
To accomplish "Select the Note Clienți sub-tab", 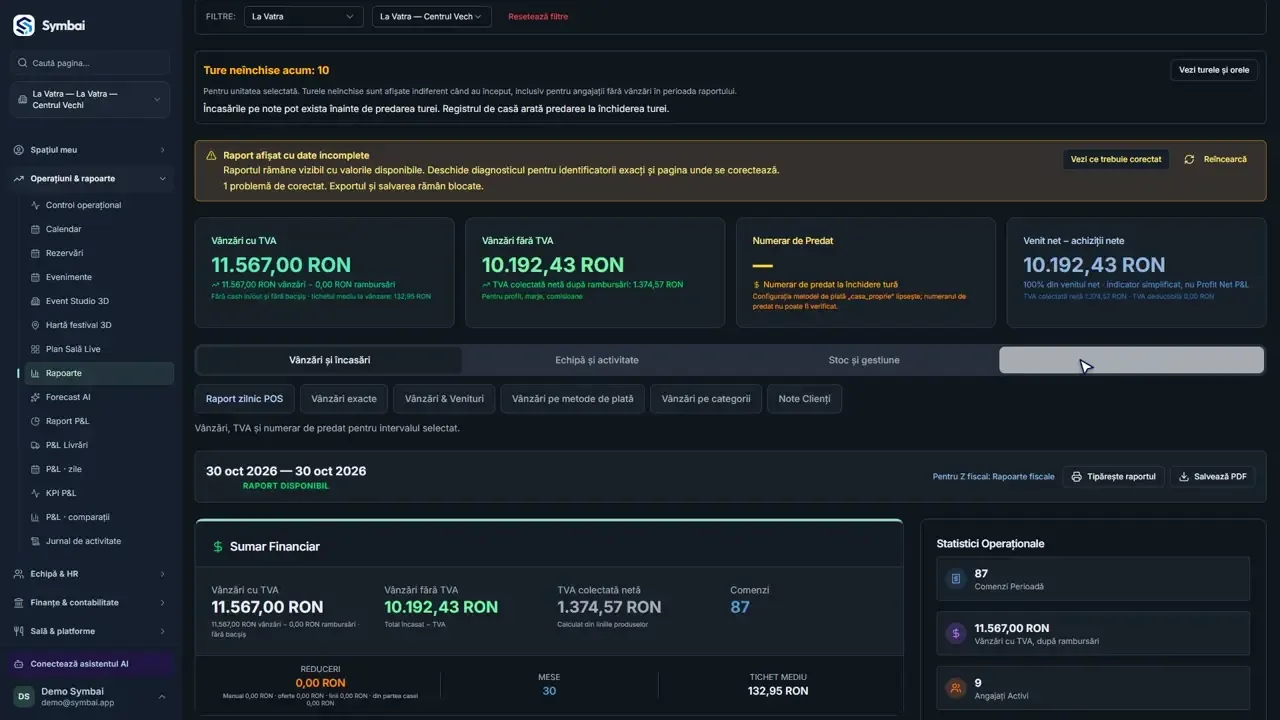I will 804,399.
